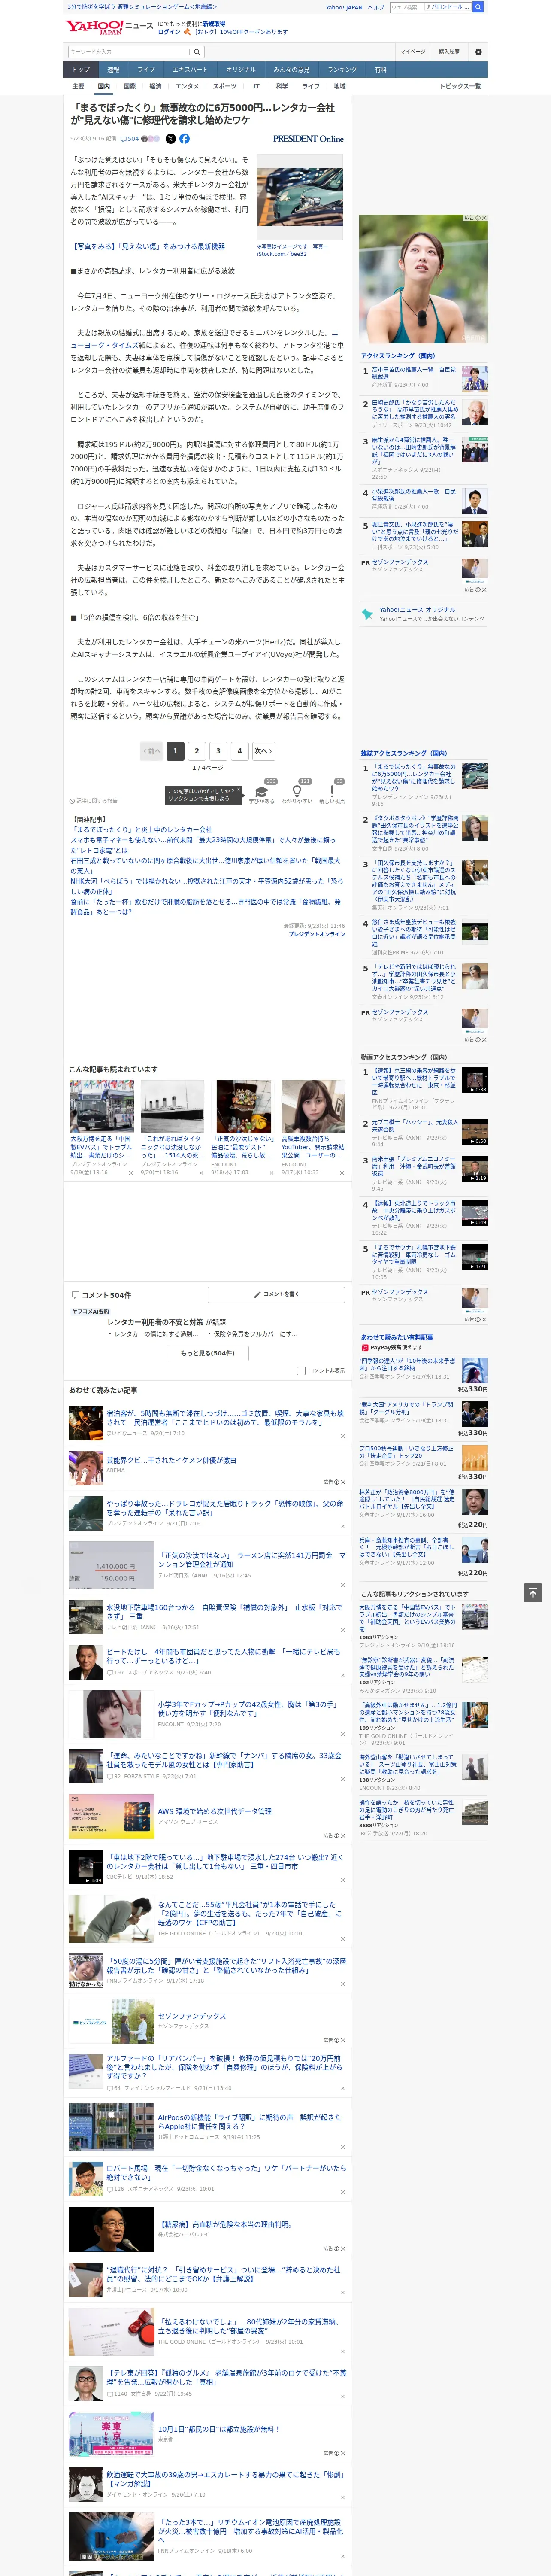This screenshot has height=2576, width=551.
Task: Click the ログイン link
Action: [169, 32]
